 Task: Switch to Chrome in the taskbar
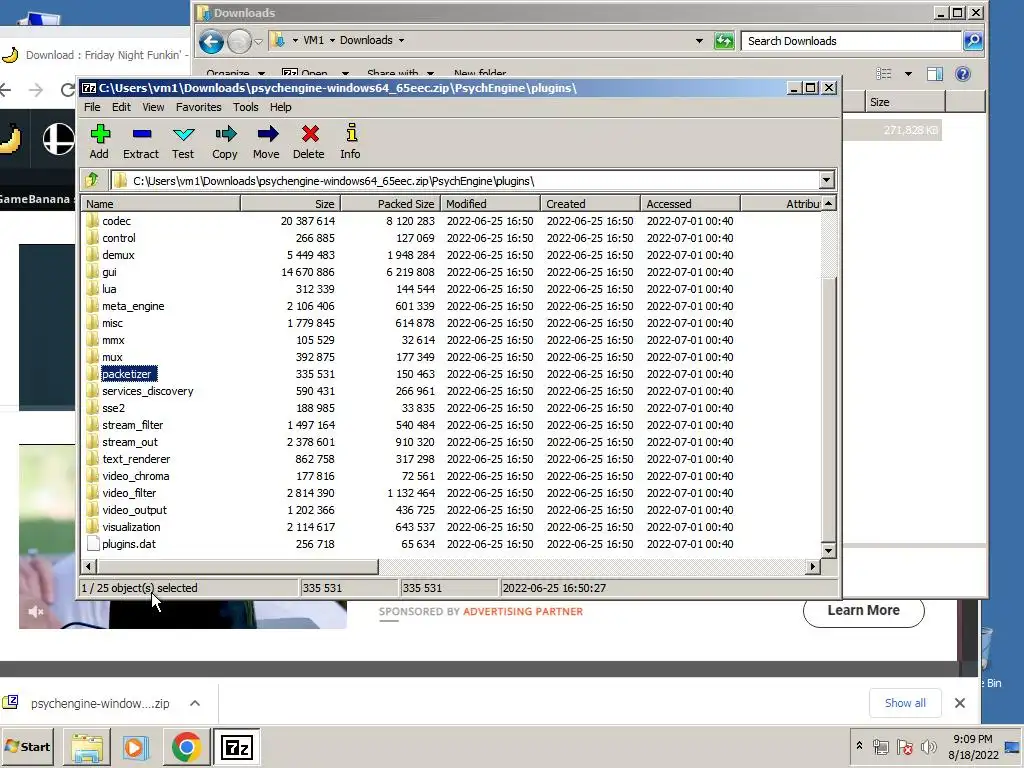pos(186,747)
